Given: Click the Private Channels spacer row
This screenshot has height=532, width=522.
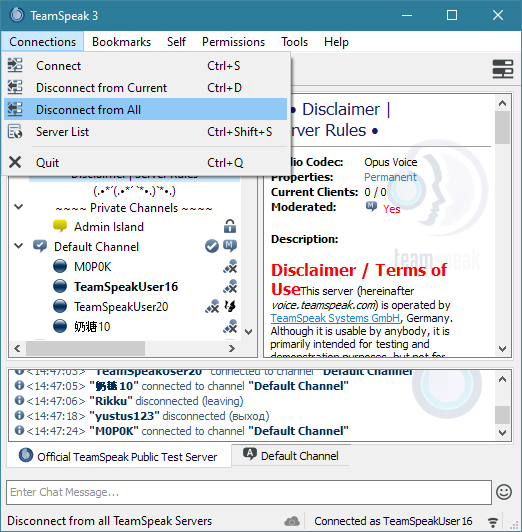Looking at the screenshot, I should (134, 208).
